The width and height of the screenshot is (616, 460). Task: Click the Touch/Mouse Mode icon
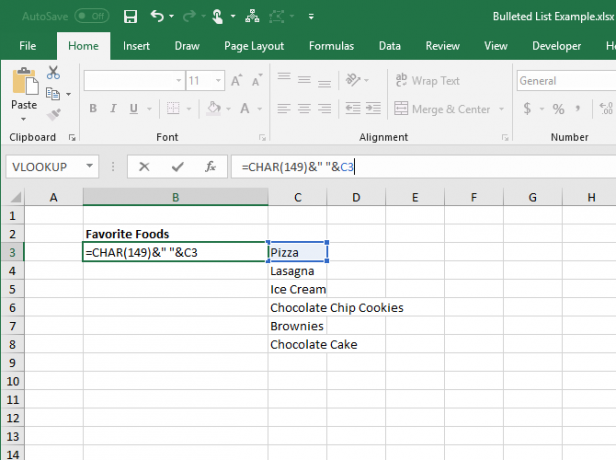tap(218, 16)
